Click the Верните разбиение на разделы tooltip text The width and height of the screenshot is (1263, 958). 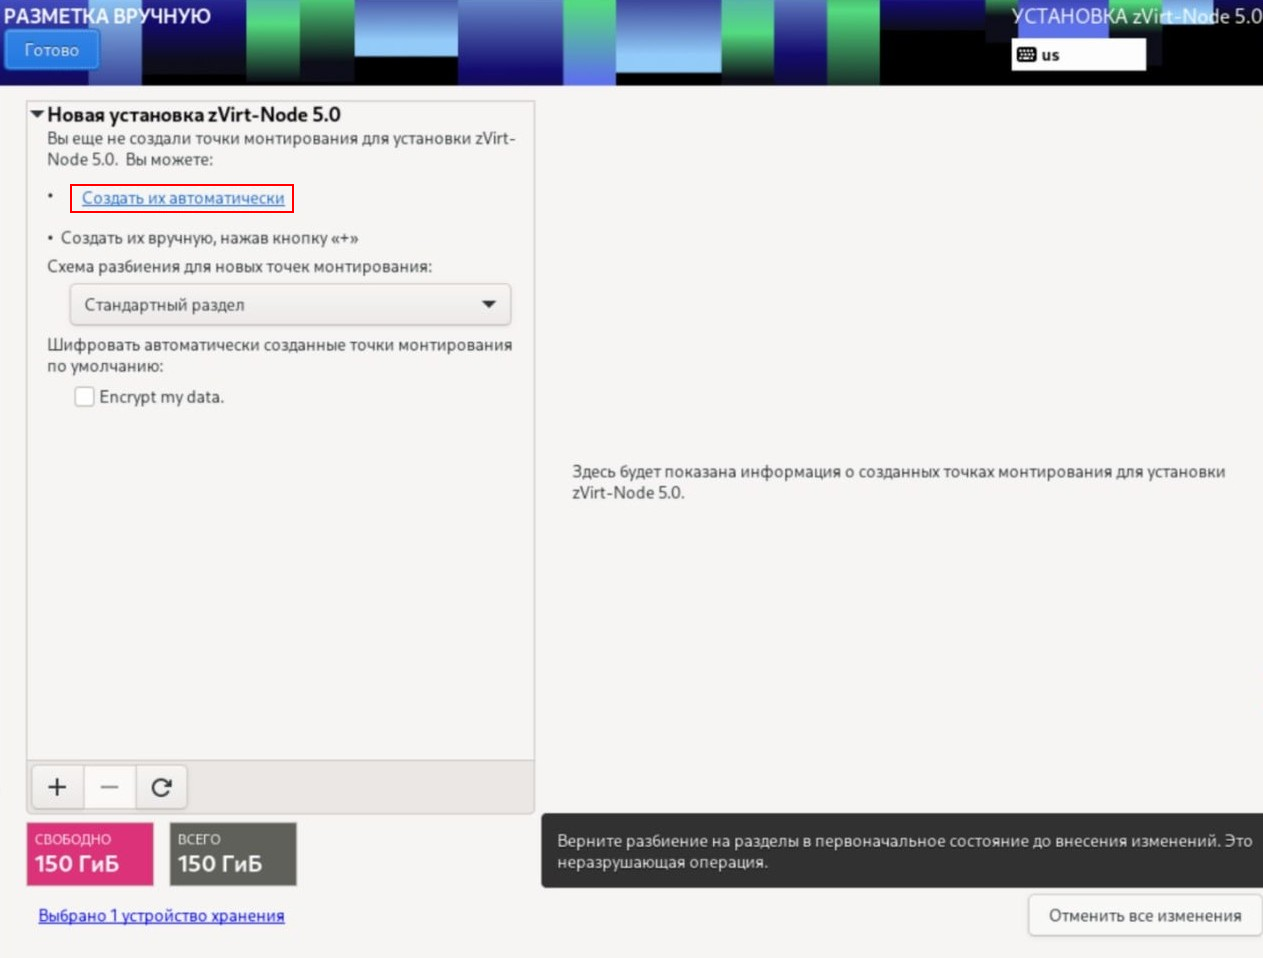[904, 851]
